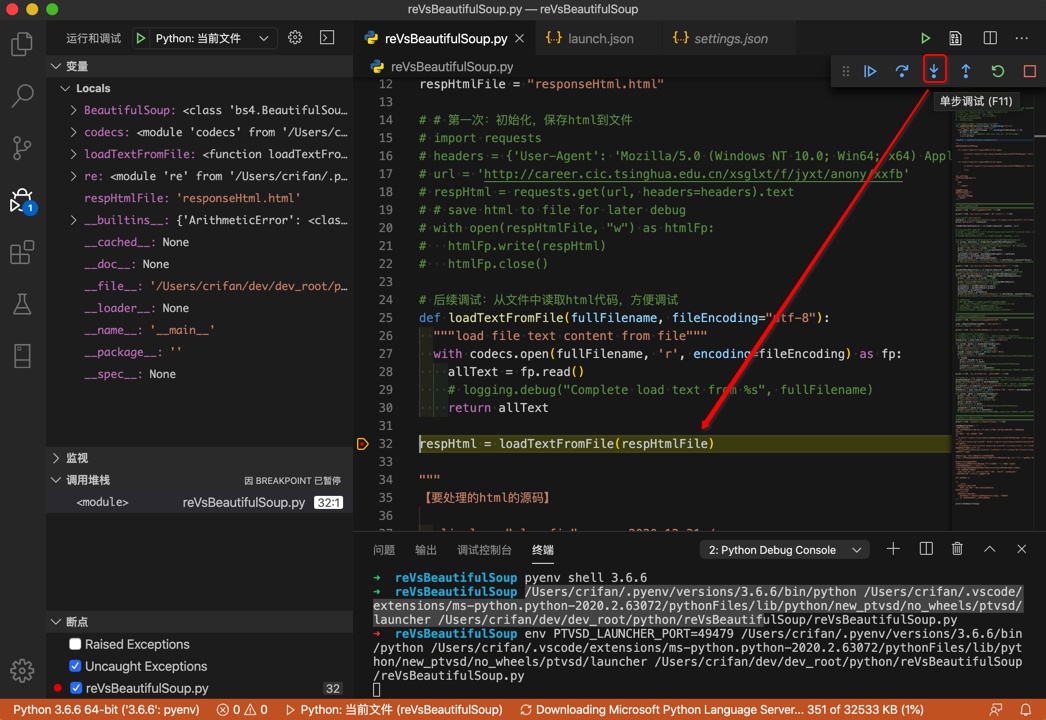Toggle reVsBeautifulSoup.py line 32 breakpoint checkbox

[75, 688]
